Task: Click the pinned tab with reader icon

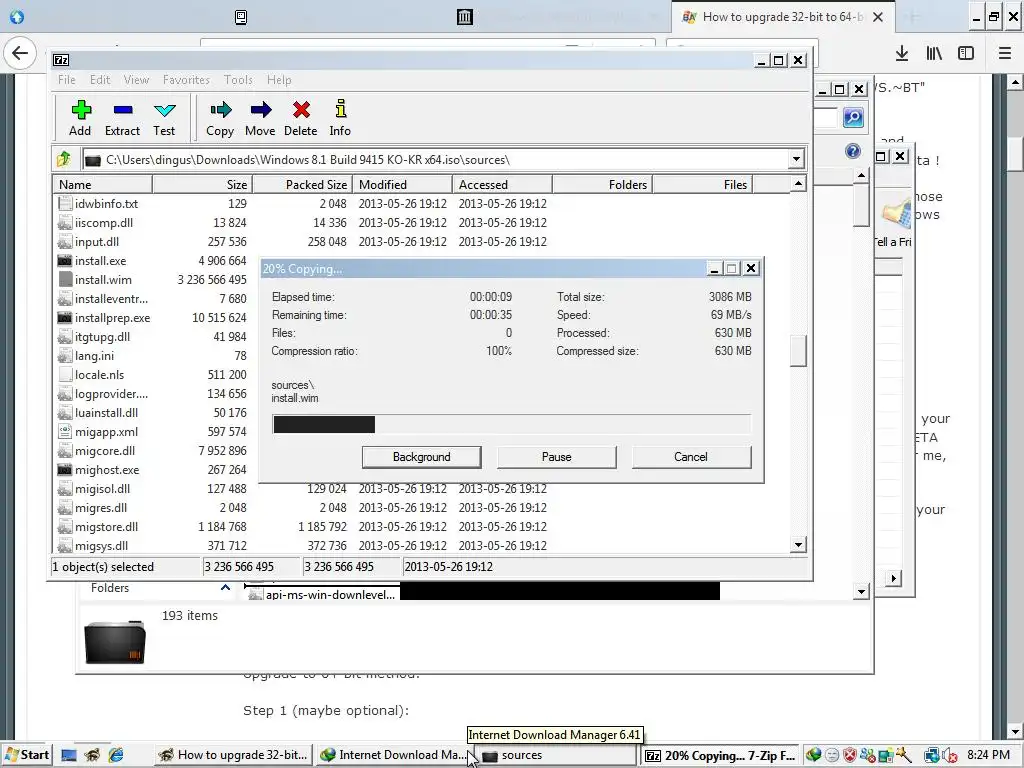Action: click(241, 17)
